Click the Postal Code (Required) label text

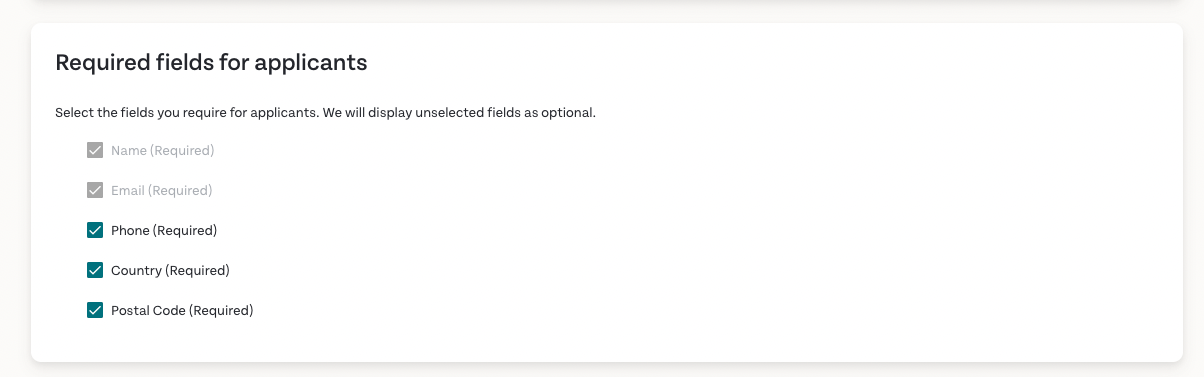[182, 310]
